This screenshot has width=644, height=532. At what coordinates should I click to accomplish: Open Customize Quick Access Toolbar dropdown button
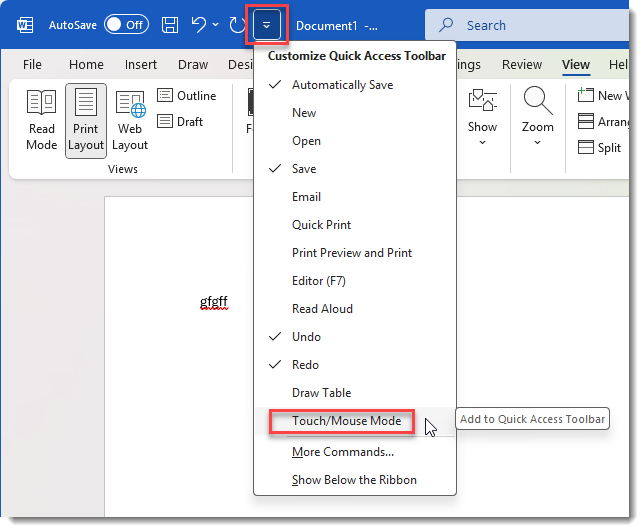[x=267, y=25]
